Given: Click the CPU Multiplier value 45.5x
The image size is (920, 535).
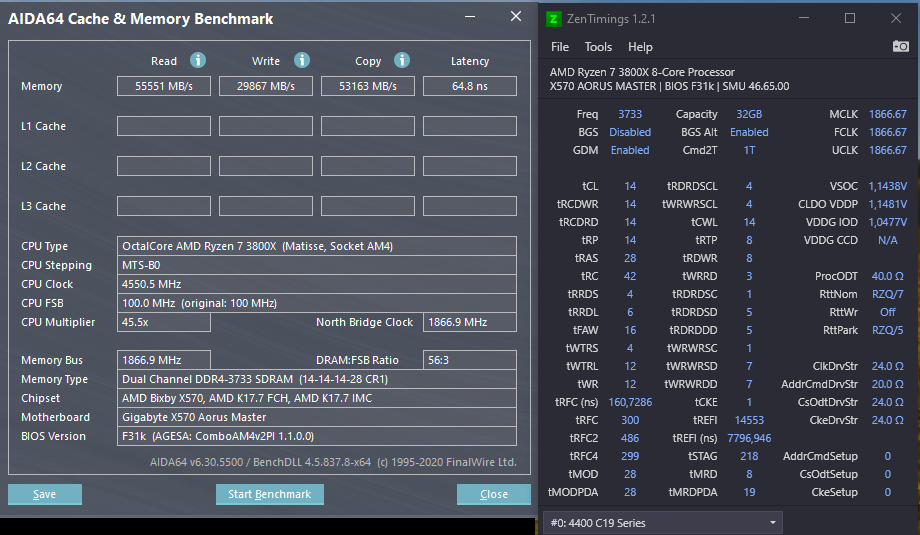Looking at the screenshot, I should pos(164,322).
